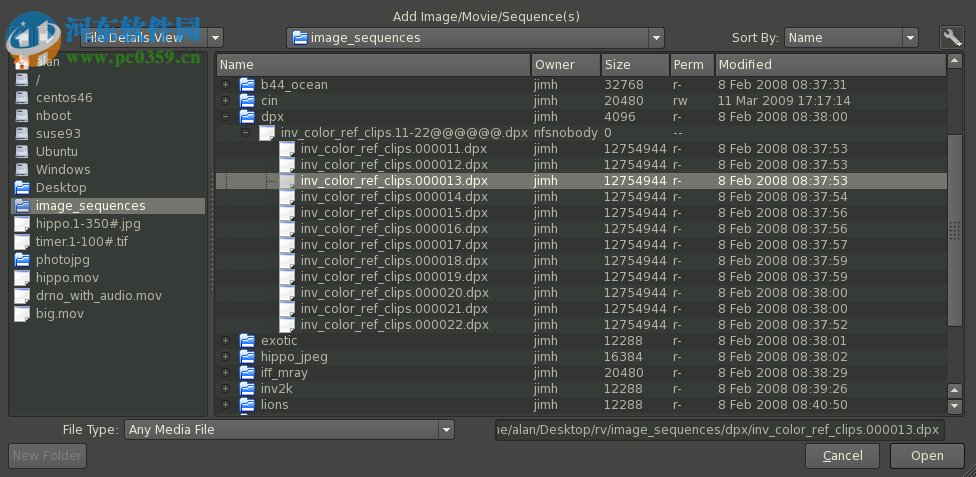Screen dimensions: 976x477
Task: Expand the exotic folder
Action: (225, 341)
